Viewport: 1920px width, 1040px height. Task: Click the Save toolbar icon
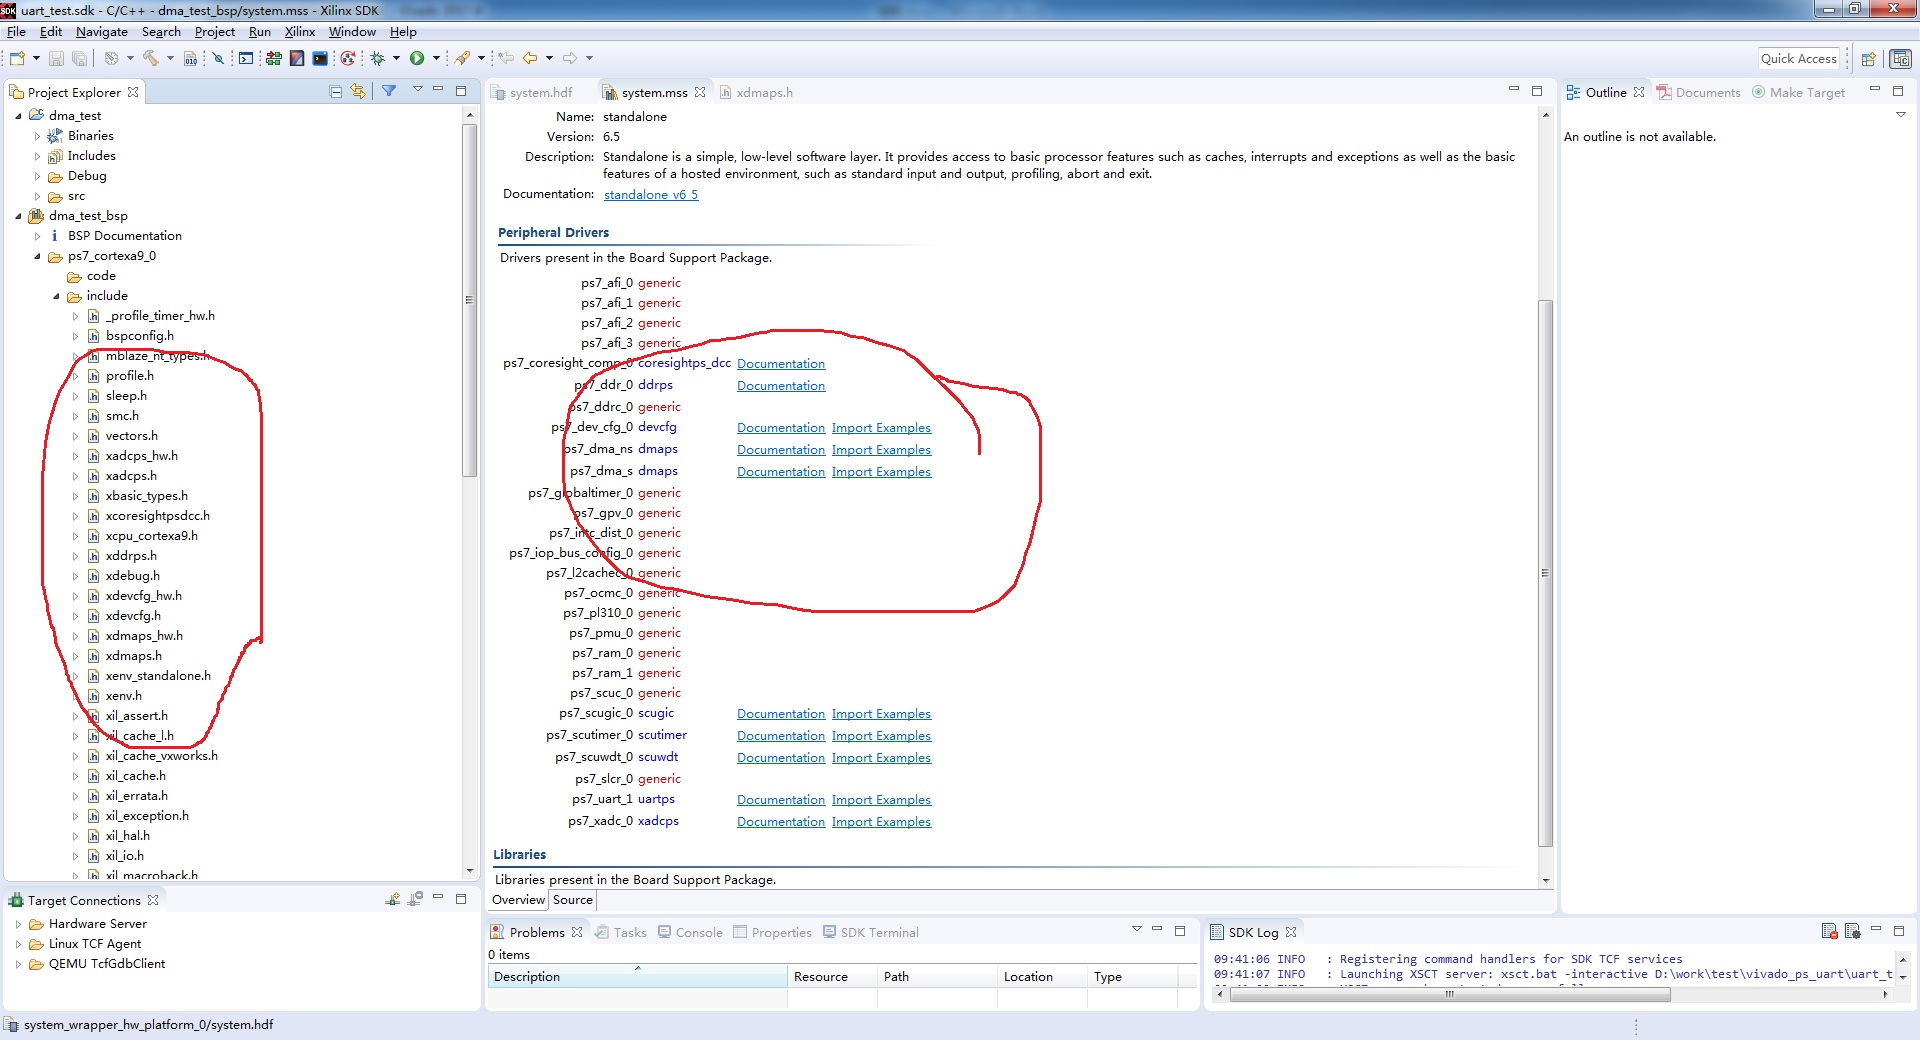[x=56, y=59]
